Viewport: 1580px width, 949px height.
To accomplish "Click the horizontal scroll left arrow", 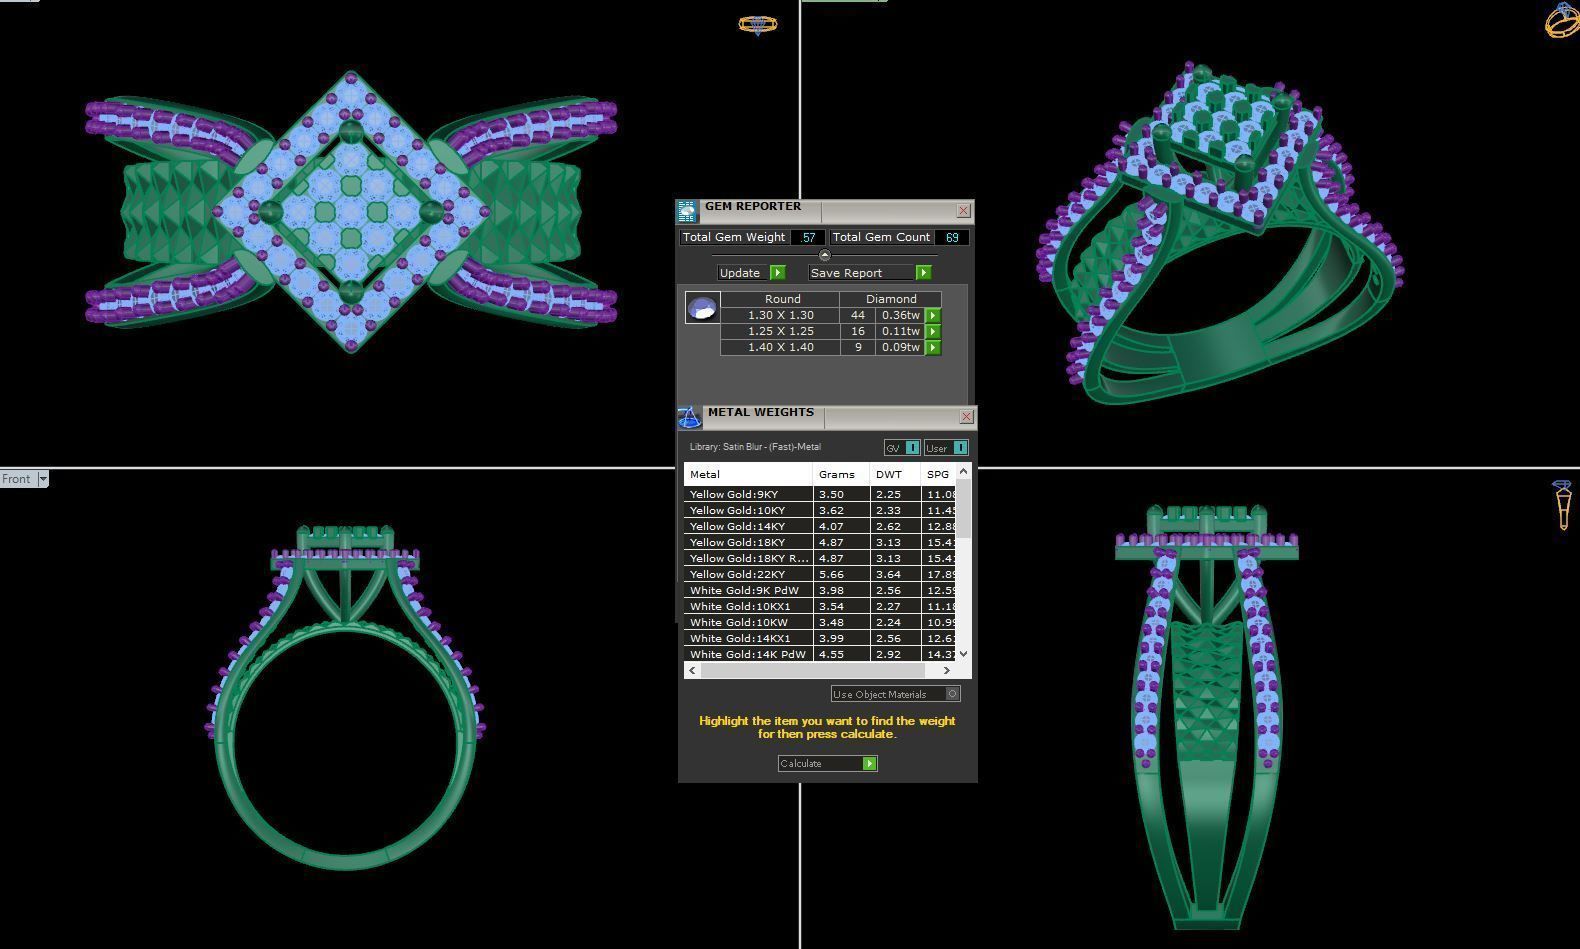I will pyautogui.click(x=692, y=671).
